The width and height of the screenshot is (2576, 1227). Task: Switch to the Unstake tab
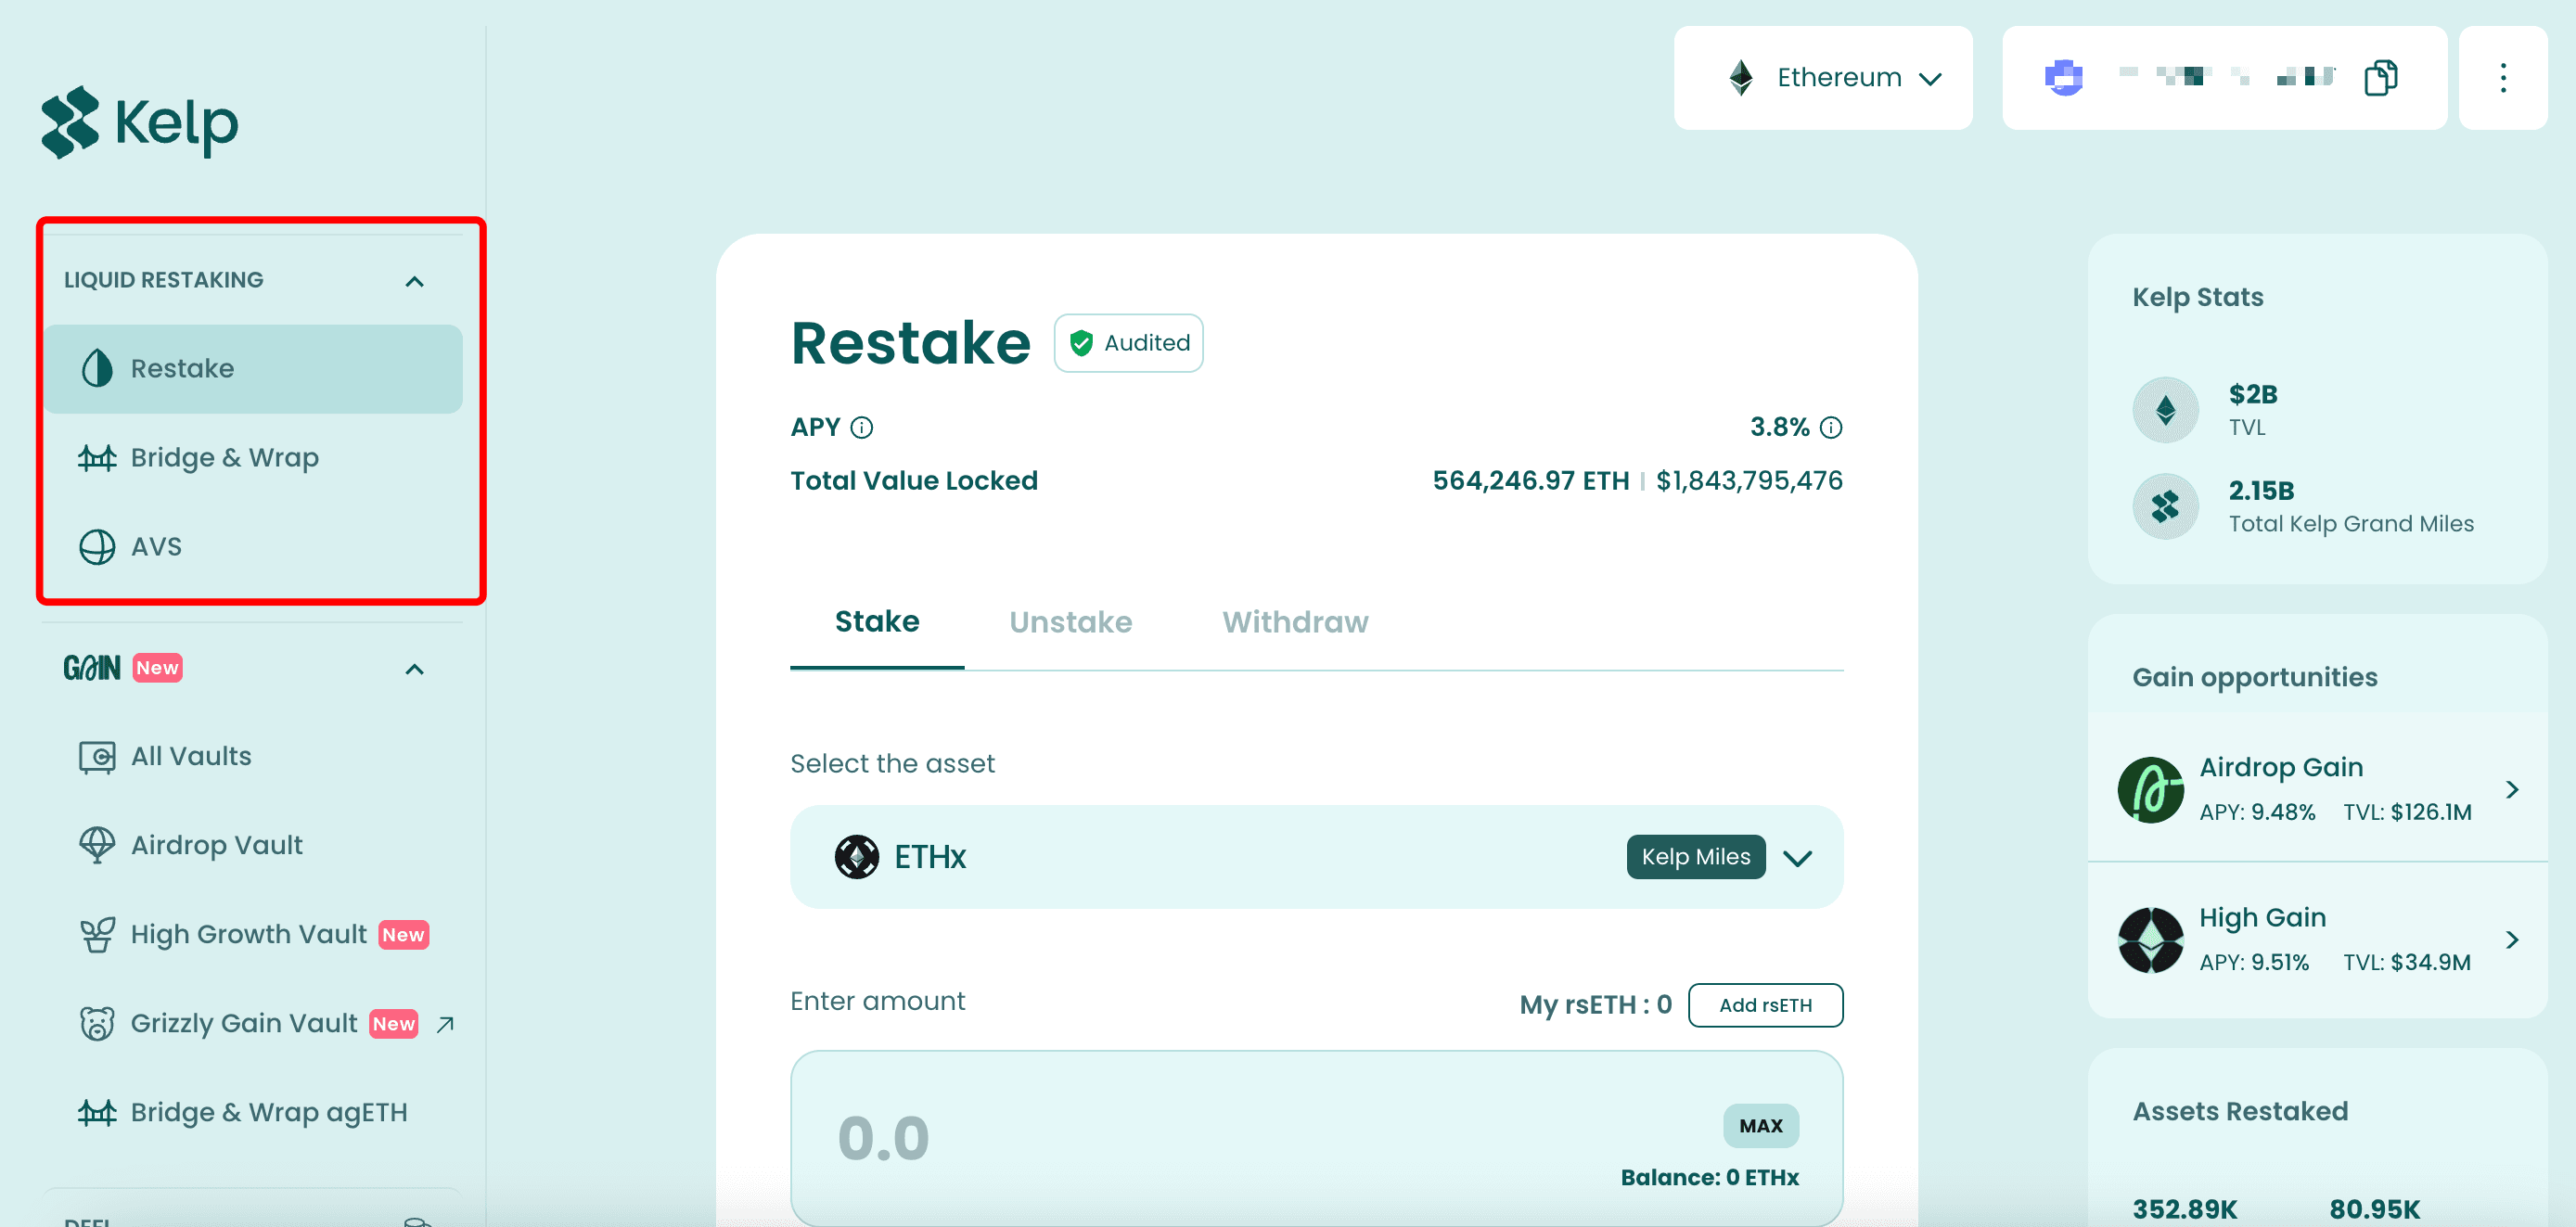(x=1070, y=623)
